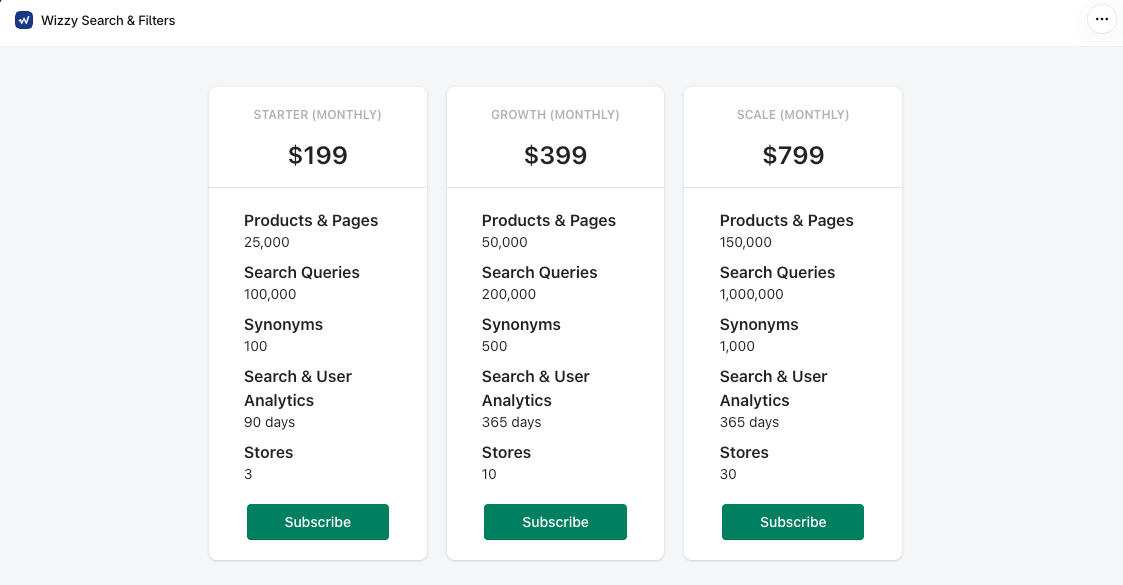The image size is (1123, 585).
Task: Click the Wizzy app logo icon
Action: coord(24,20)
